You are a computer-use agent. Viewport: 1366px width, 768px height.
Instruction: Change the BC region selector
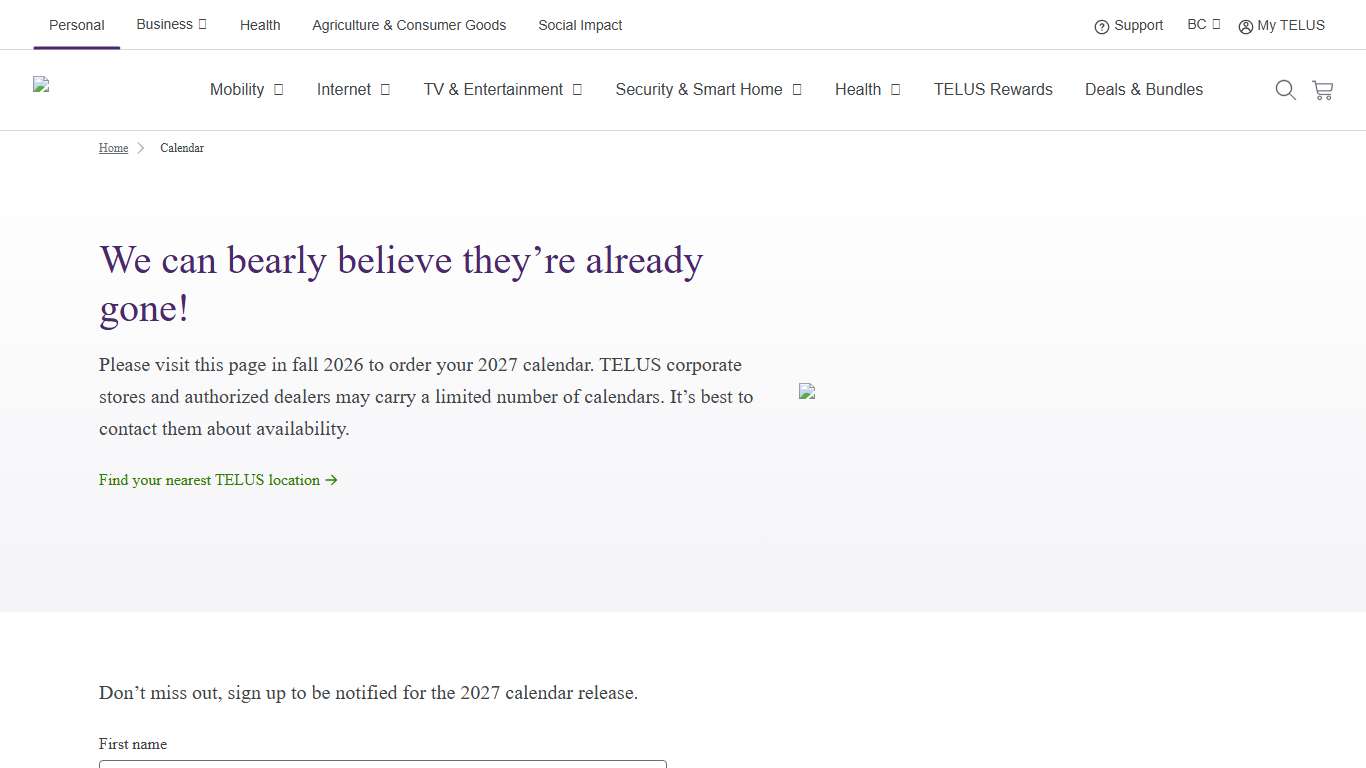tap(1203, 25)
